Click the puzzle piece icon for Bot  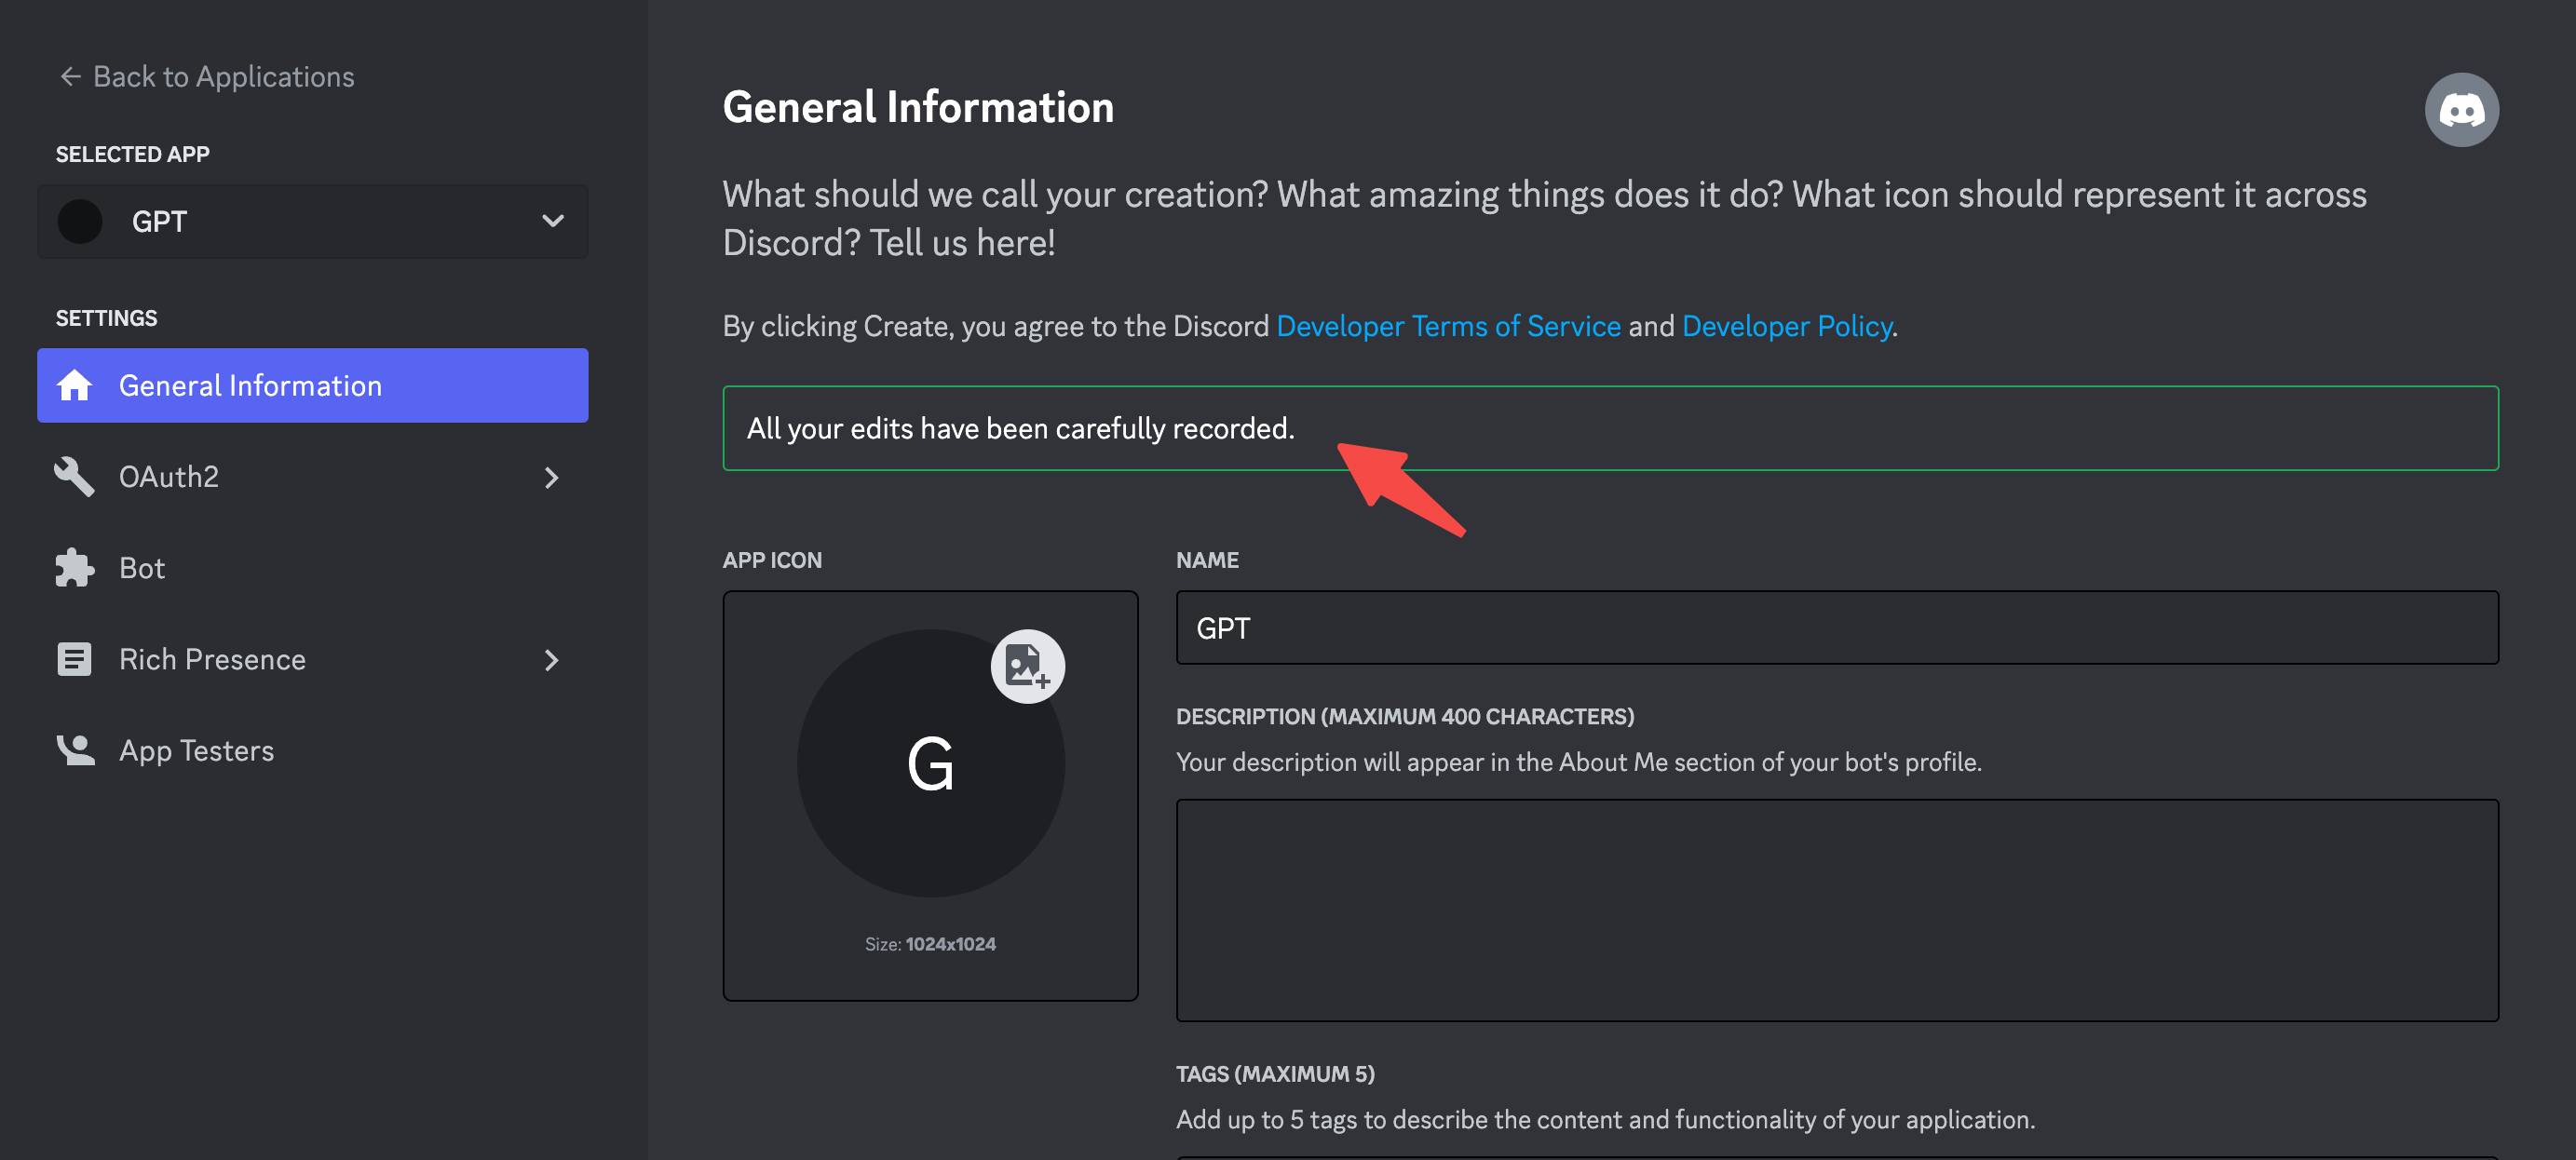74,568
